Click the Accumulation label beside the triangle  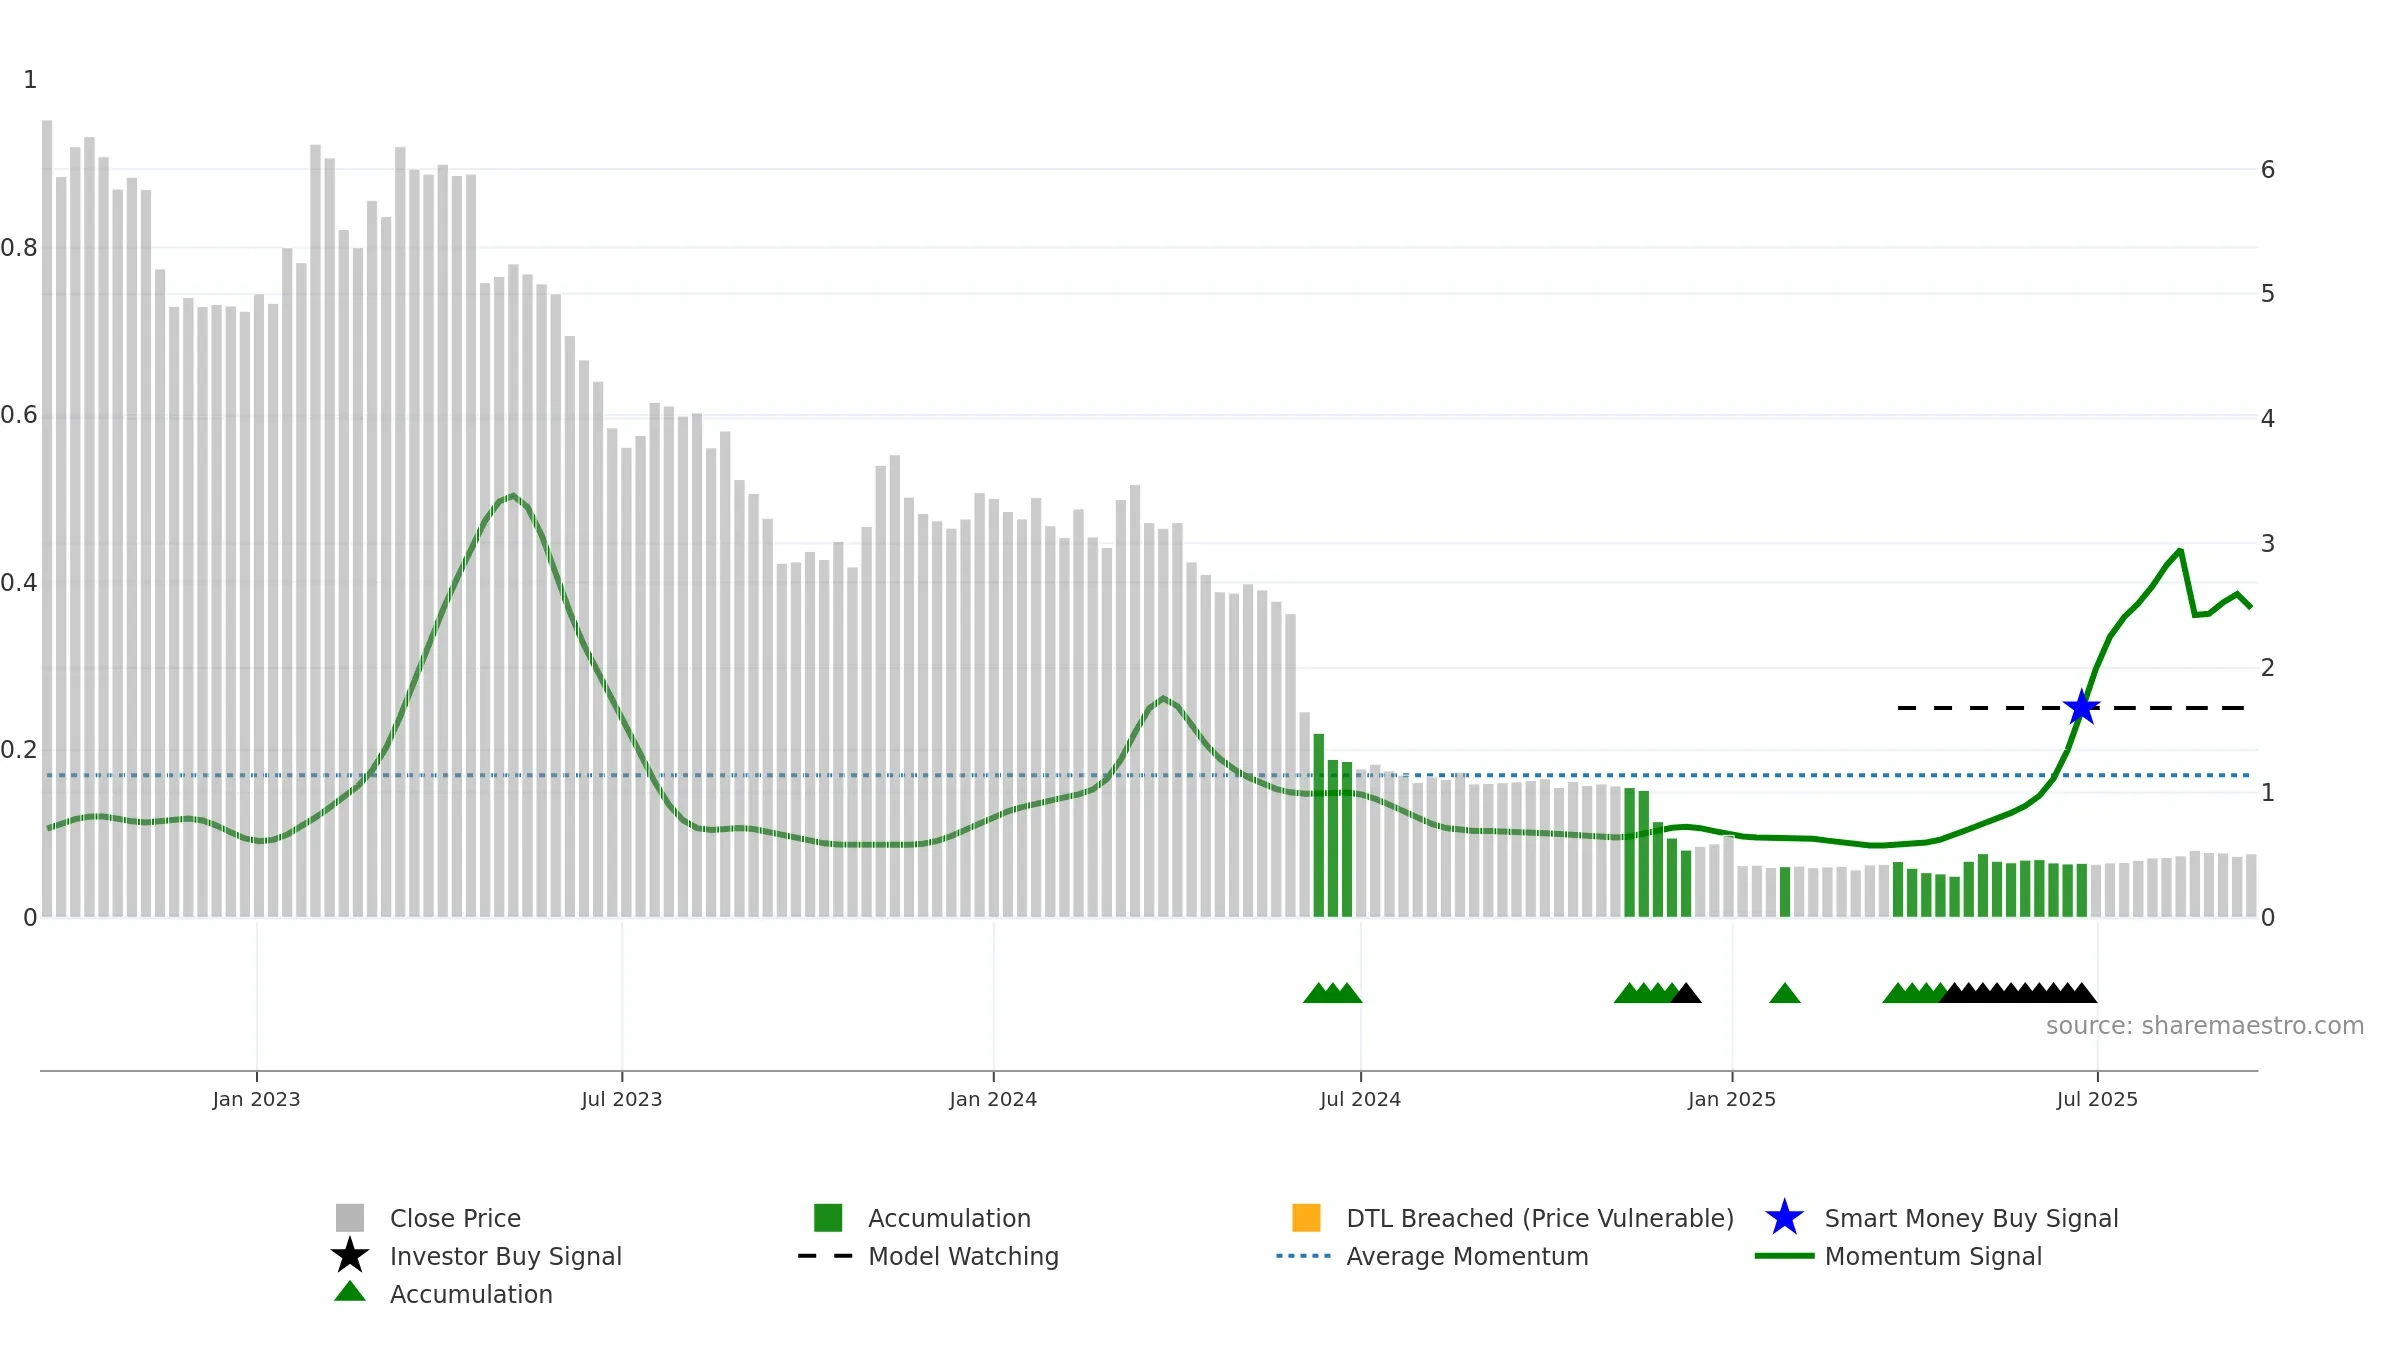471,1294
